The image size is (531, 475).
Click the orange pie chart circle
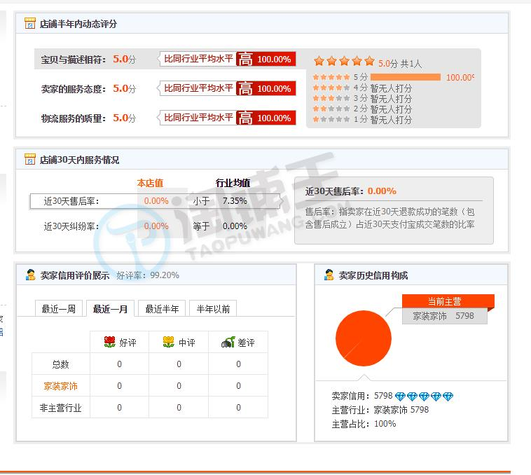tap(363, 338)
